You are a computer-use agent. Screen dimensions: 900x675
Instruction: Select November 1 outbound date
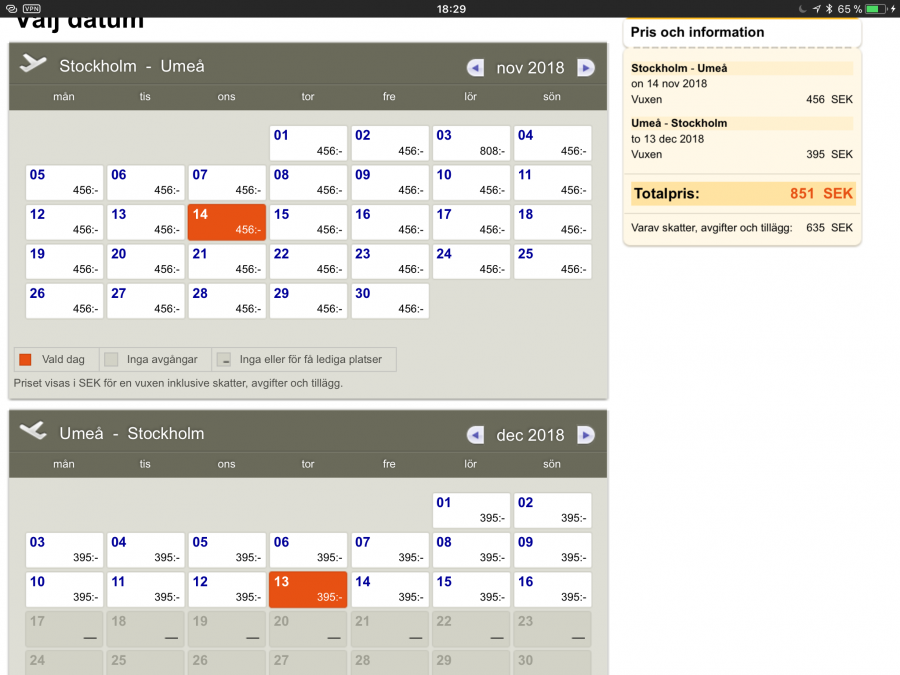(x=308, y=143)
